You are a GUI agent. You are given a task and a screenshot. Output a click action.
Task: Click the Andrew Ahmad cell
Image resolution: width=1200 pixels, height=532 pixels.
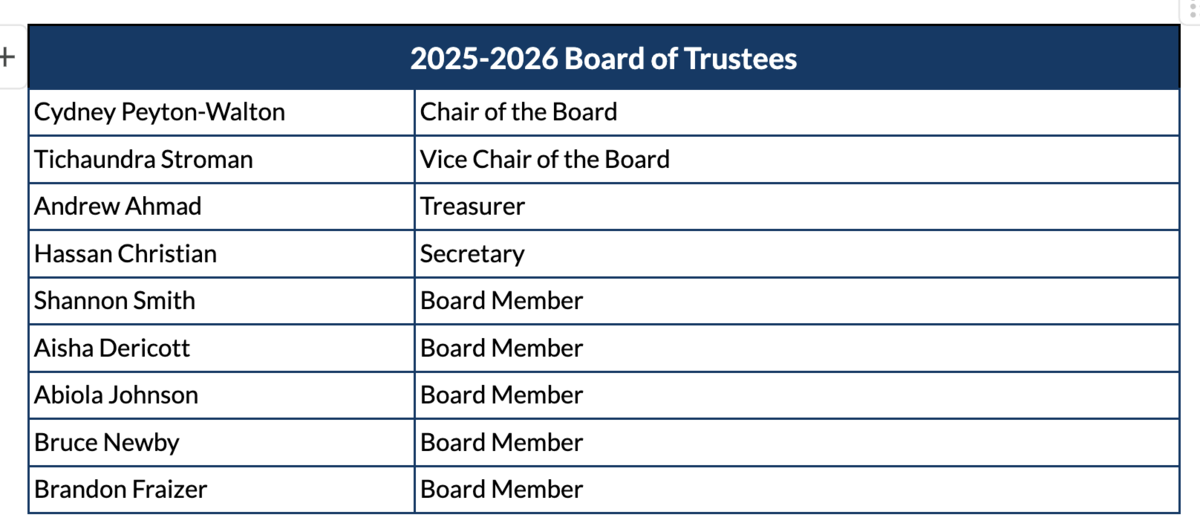pos(222,206)
